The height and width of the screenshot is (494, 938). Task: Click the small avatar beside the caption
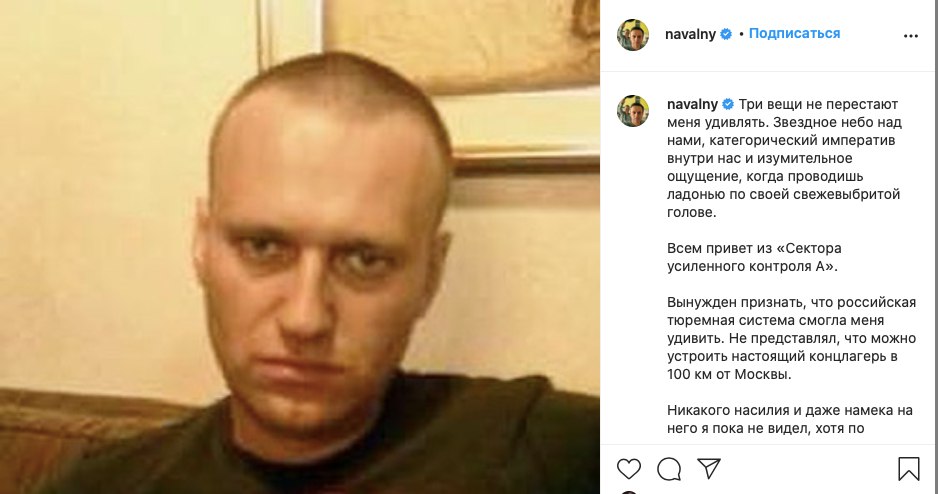633,111
